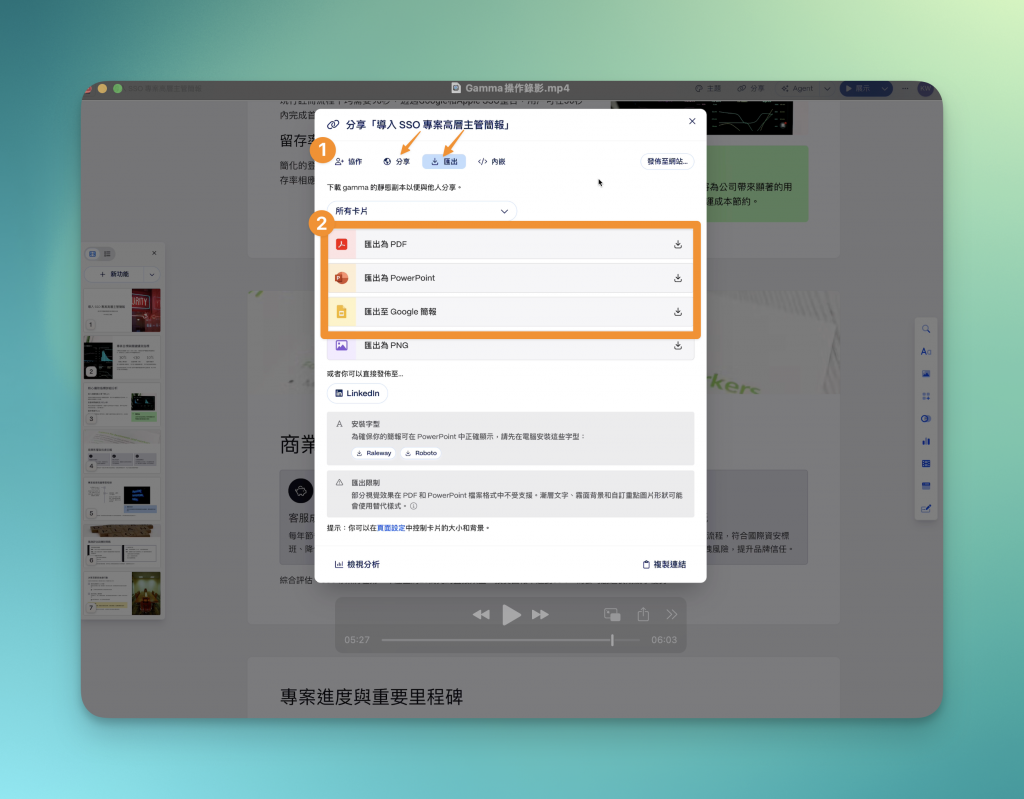Open the 所有卡片 card selection dropdown
This screenshot has height=799, width=1024.
click(421, 211)
